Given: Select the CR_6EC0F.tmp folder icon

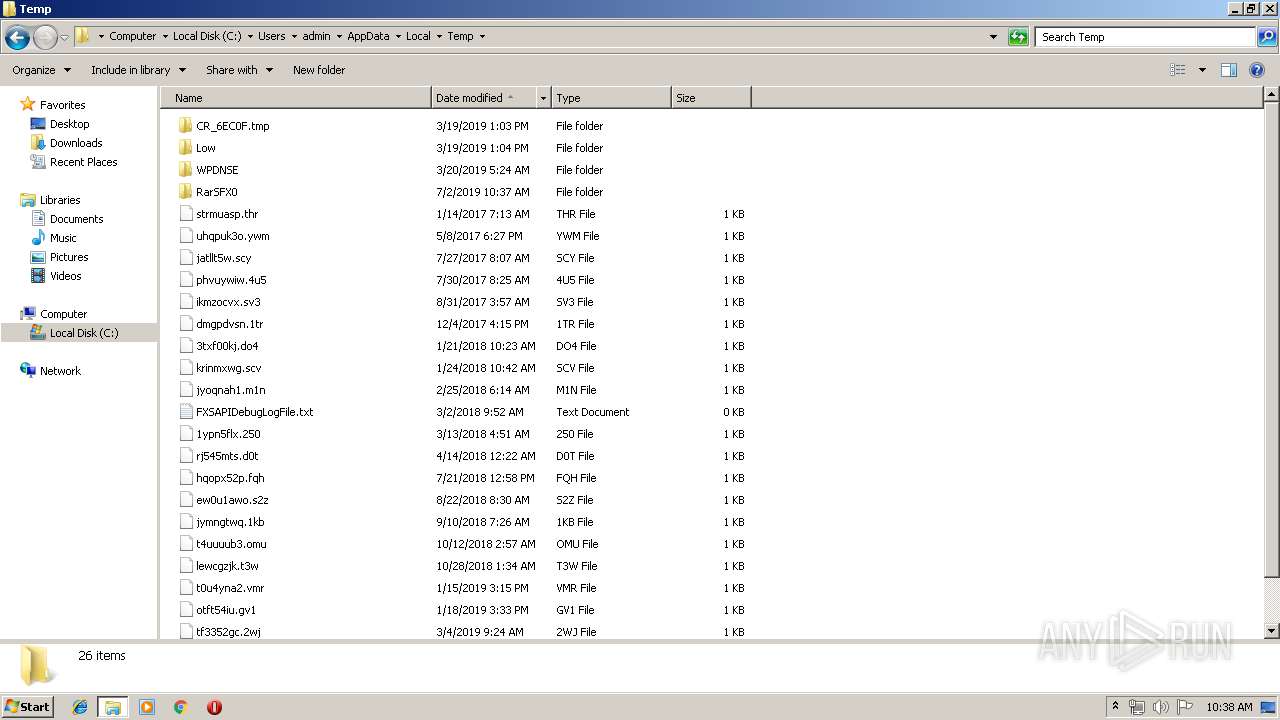Looking at the screenshot, I should 185,126.
